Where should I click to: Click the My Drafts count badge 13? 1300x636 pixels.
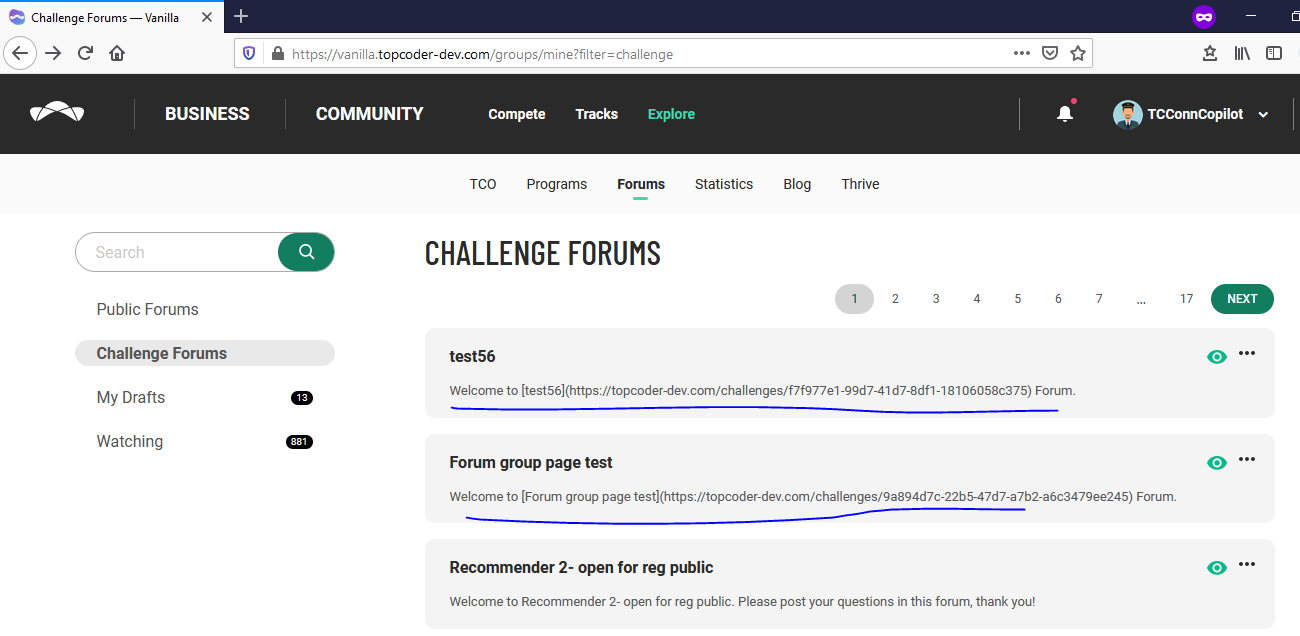point(302,398)
